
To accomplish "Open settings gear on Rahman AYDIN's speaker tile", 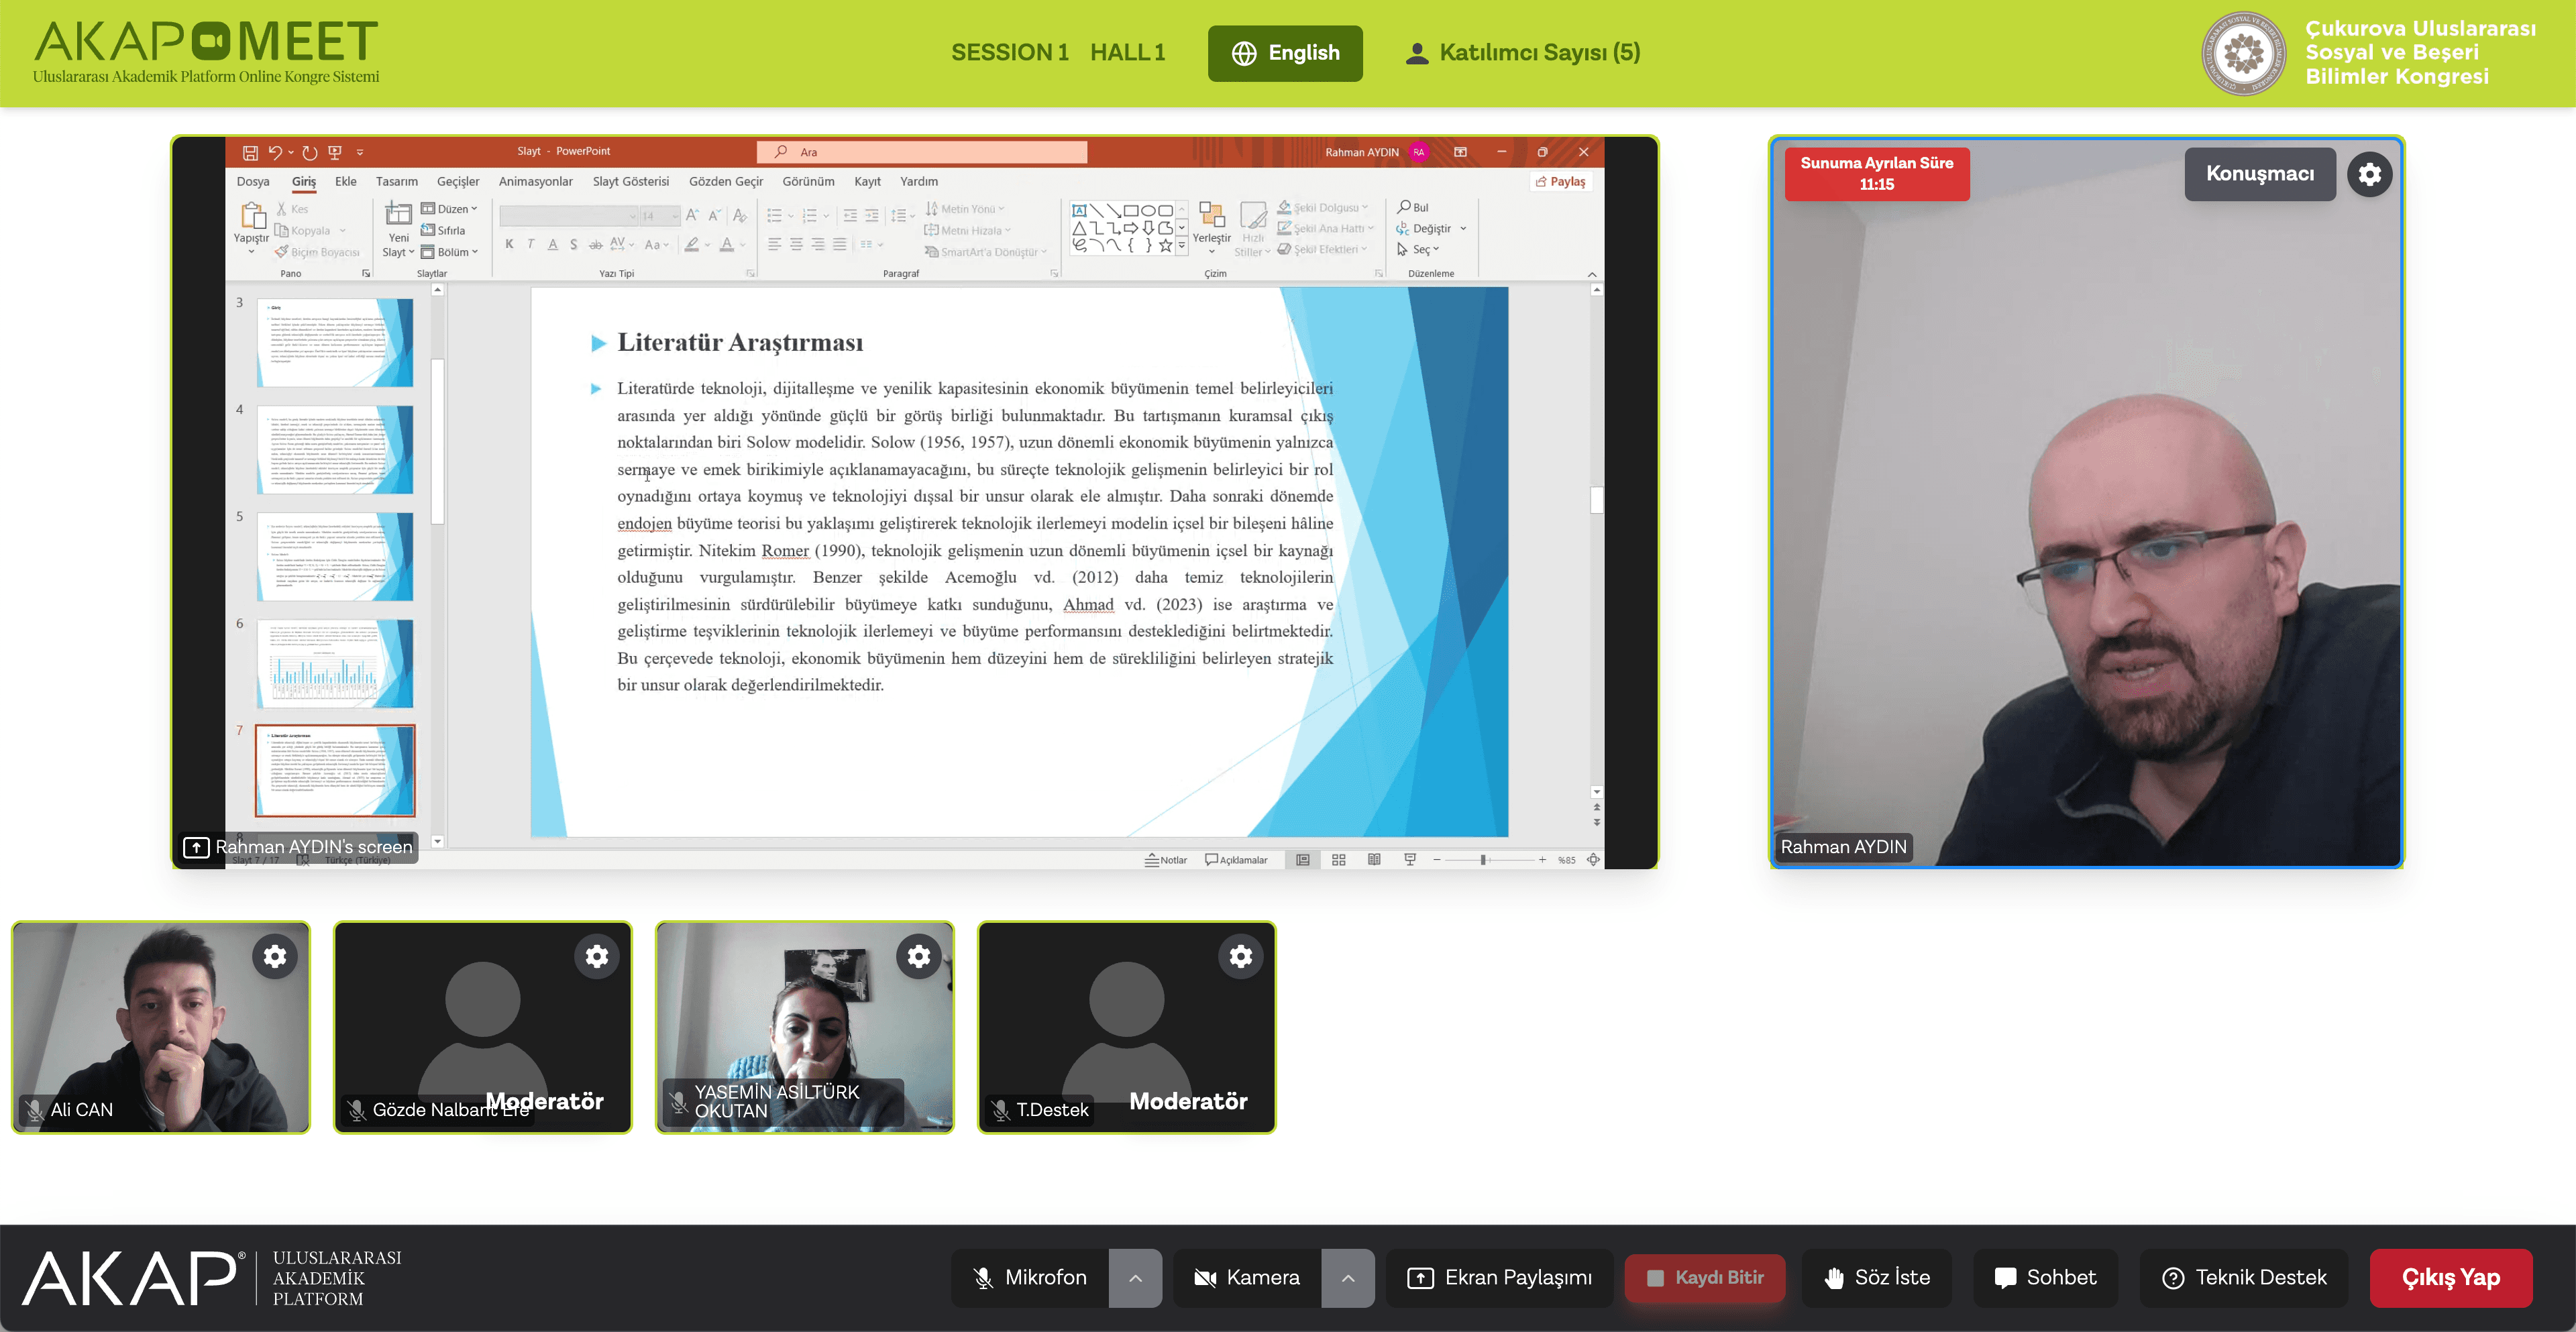I will 2370,174.
